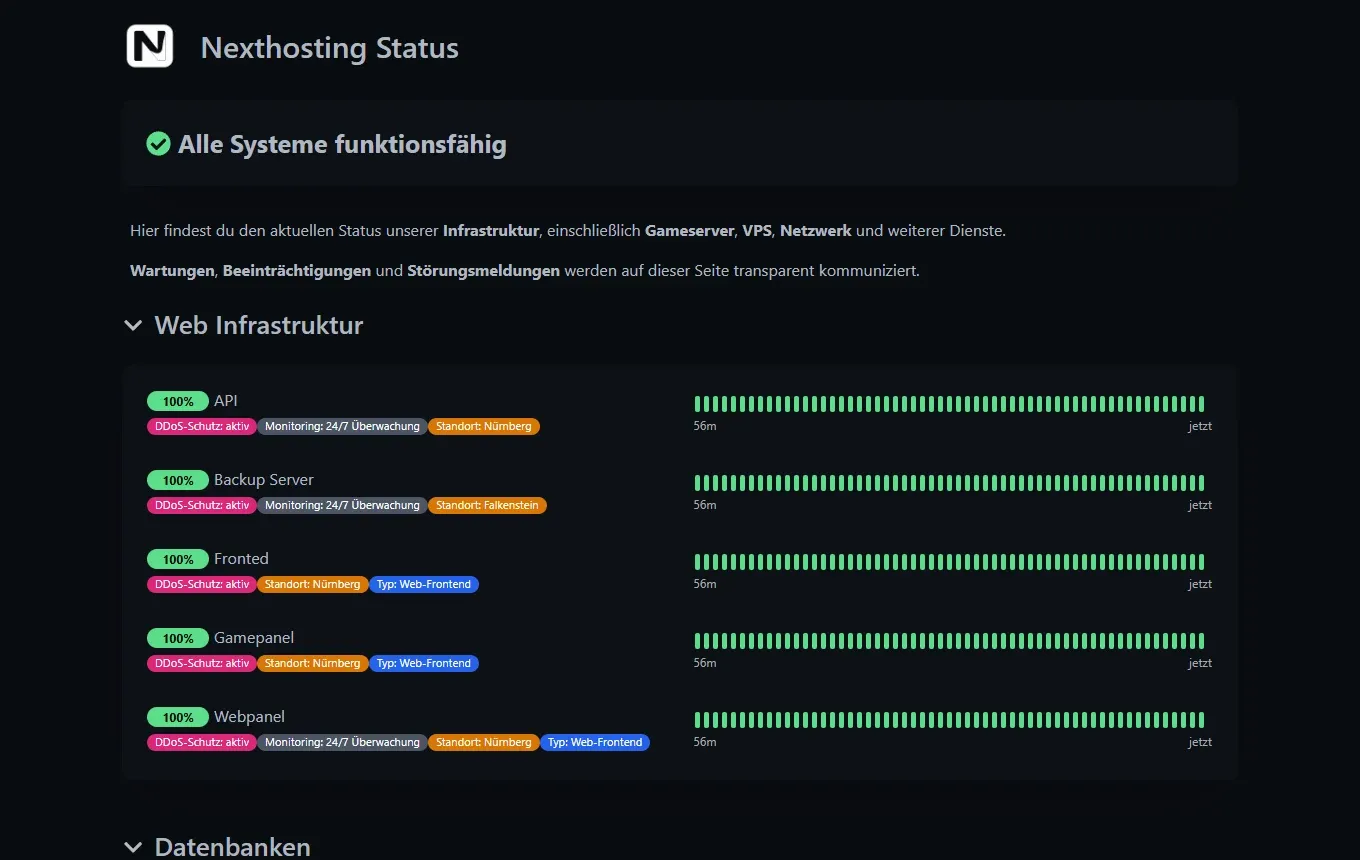Click Fronted's Typ: Web-Frontend tag
This screenshot has height=860, width=1360.
coord(424,584)
